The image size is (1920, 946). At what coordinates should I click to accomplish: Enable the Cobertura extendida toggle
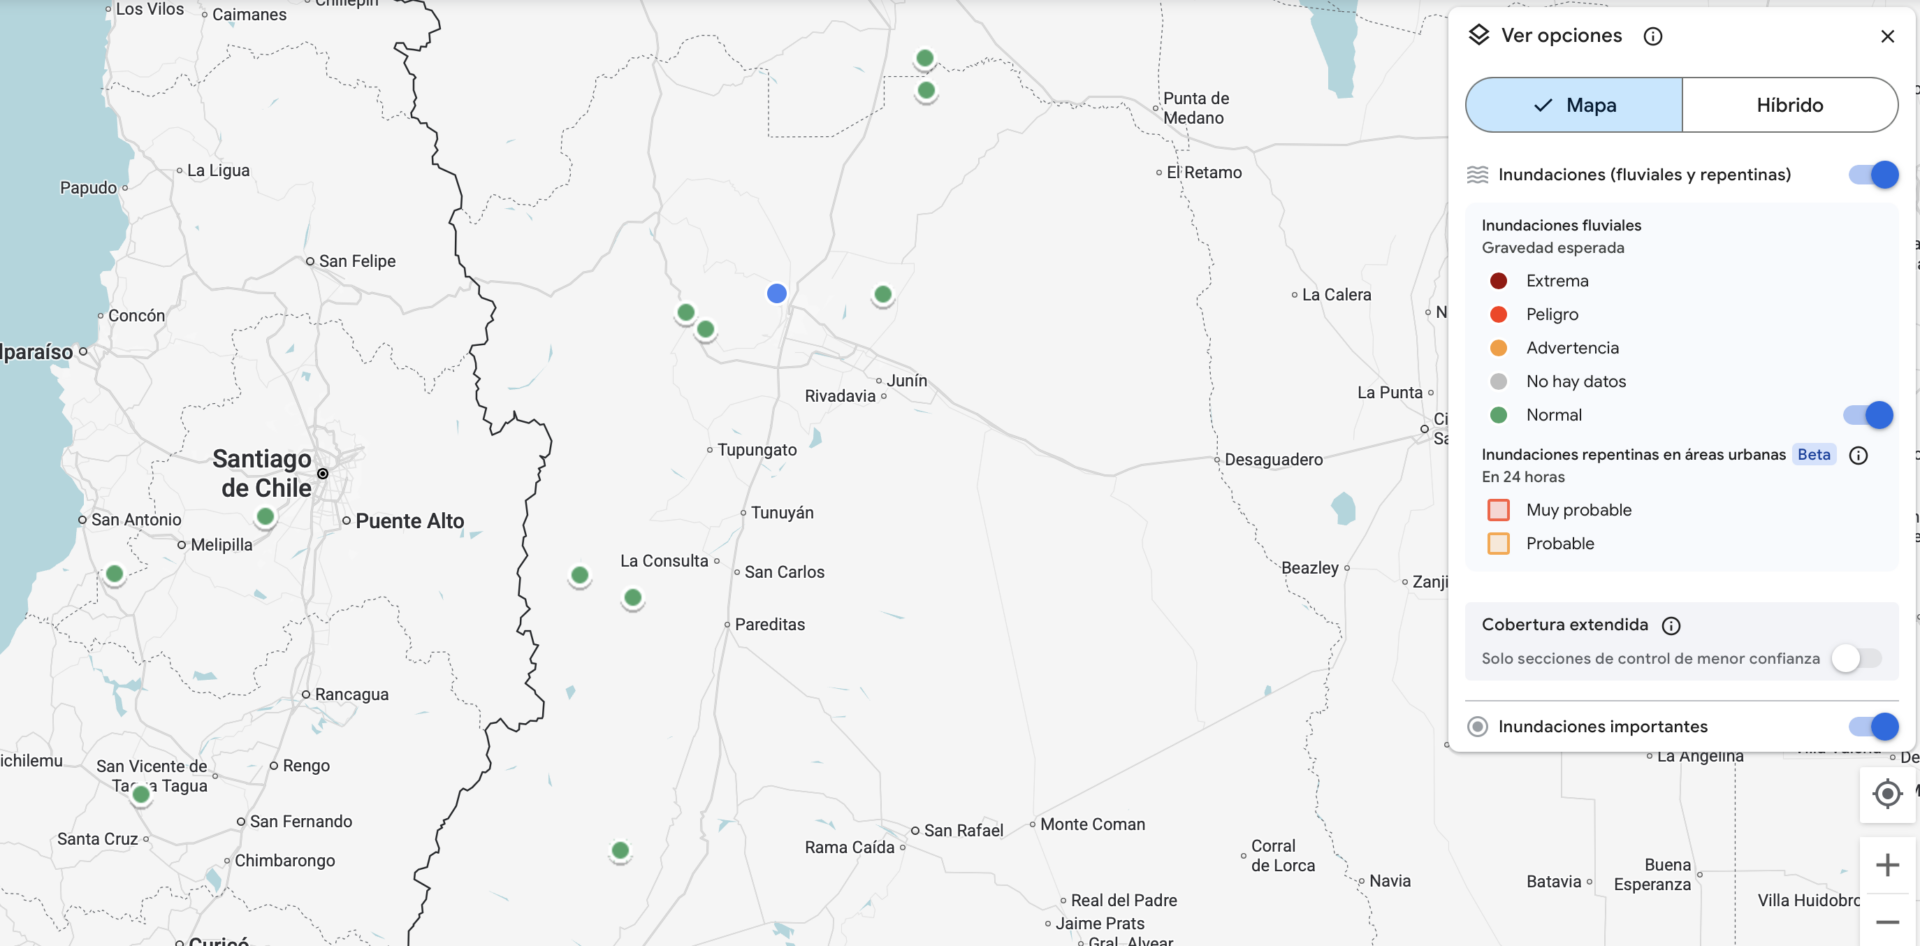[1856, 658]
